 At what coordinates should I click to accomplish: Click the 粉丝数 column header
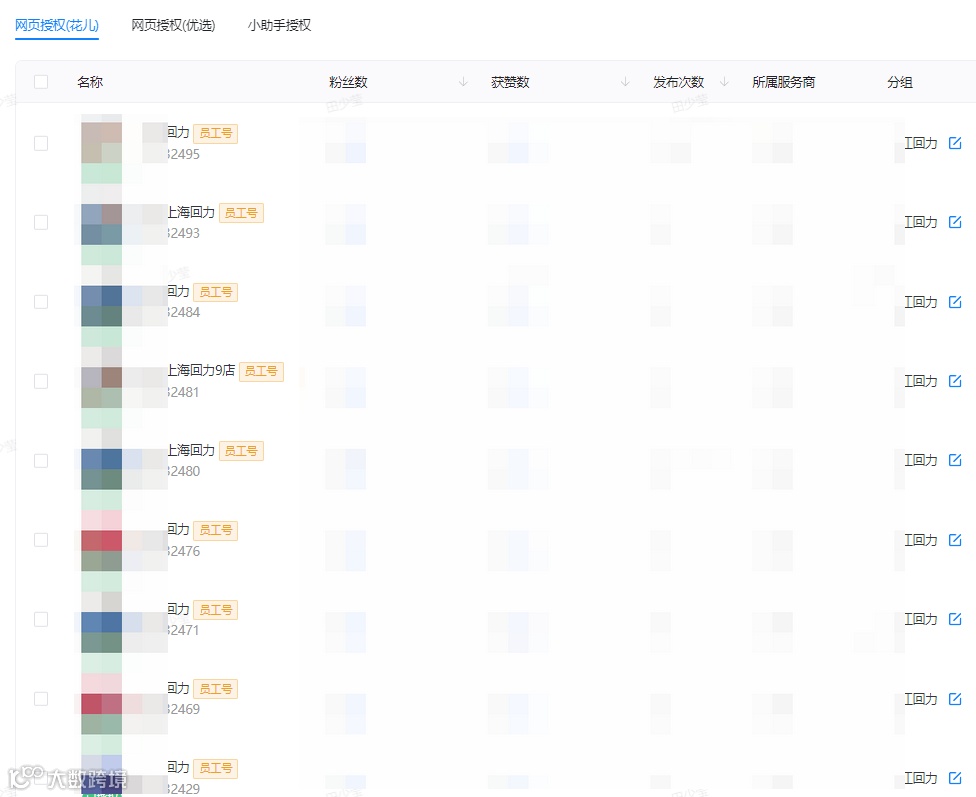coord(348,82)
